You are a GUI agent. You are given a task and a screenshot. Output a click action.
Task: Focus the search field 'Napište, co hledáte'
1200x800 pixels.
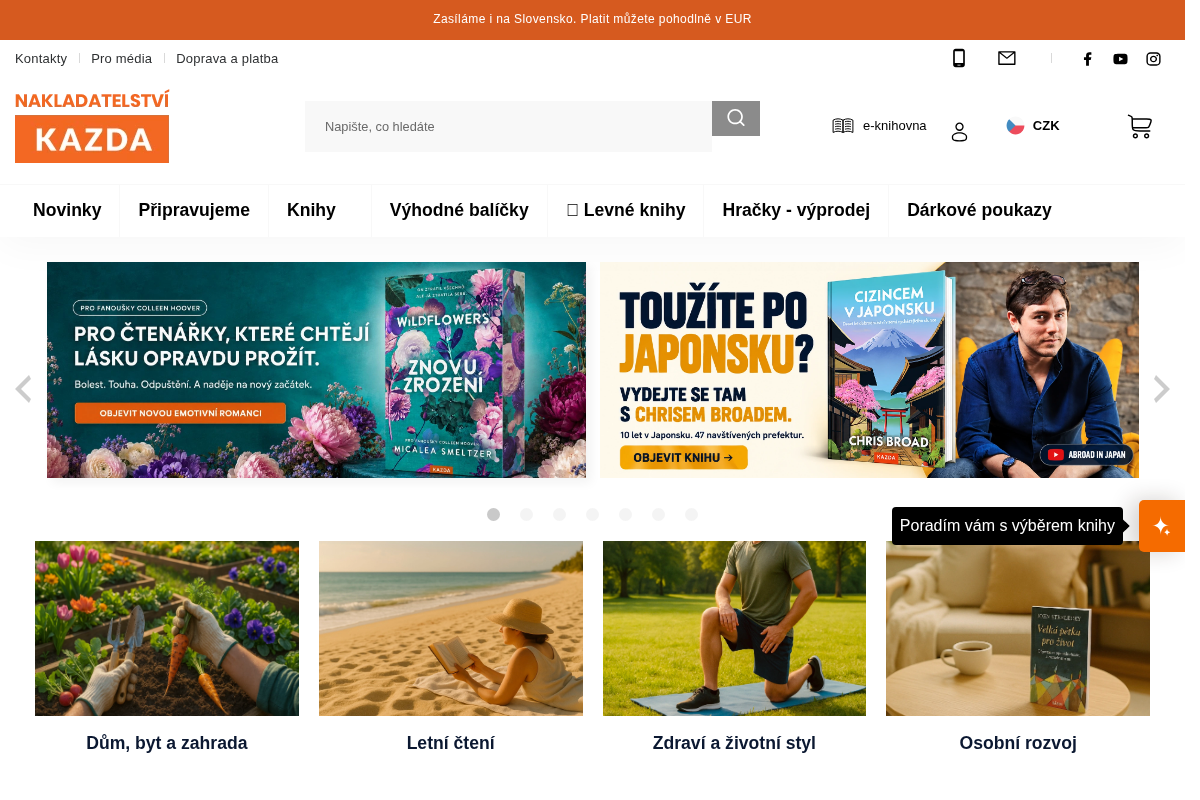pyautogui.click(x=508, y=126)
